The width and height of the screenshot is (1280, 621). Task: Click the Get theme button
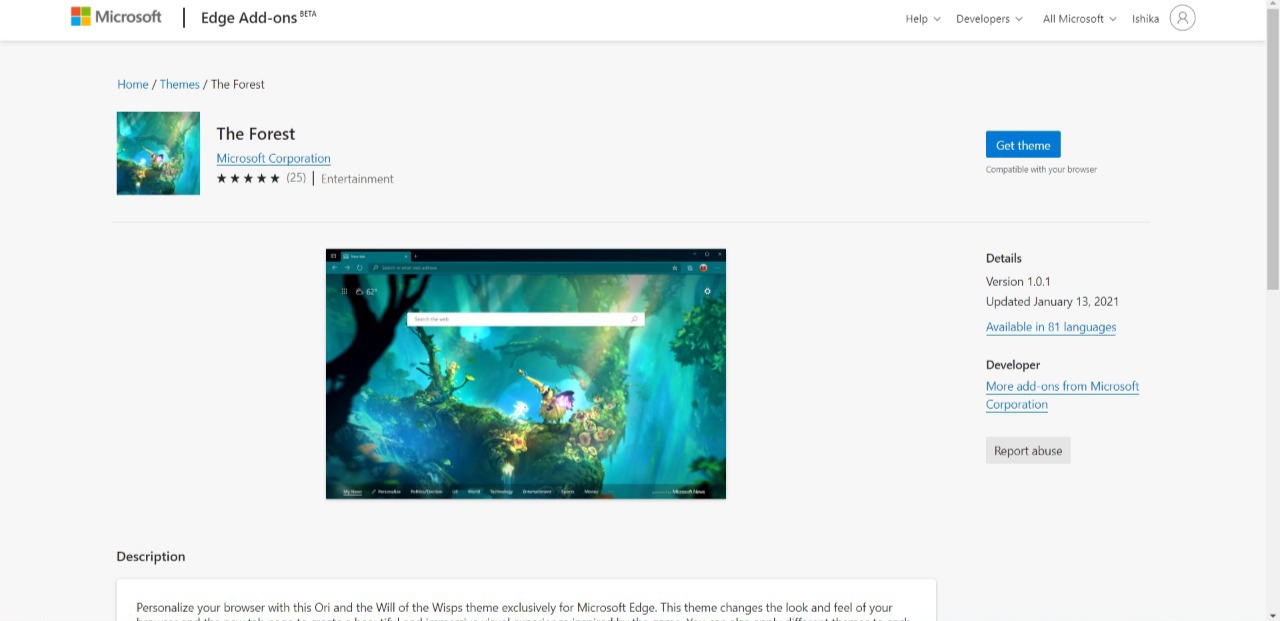coord(1023,145)
